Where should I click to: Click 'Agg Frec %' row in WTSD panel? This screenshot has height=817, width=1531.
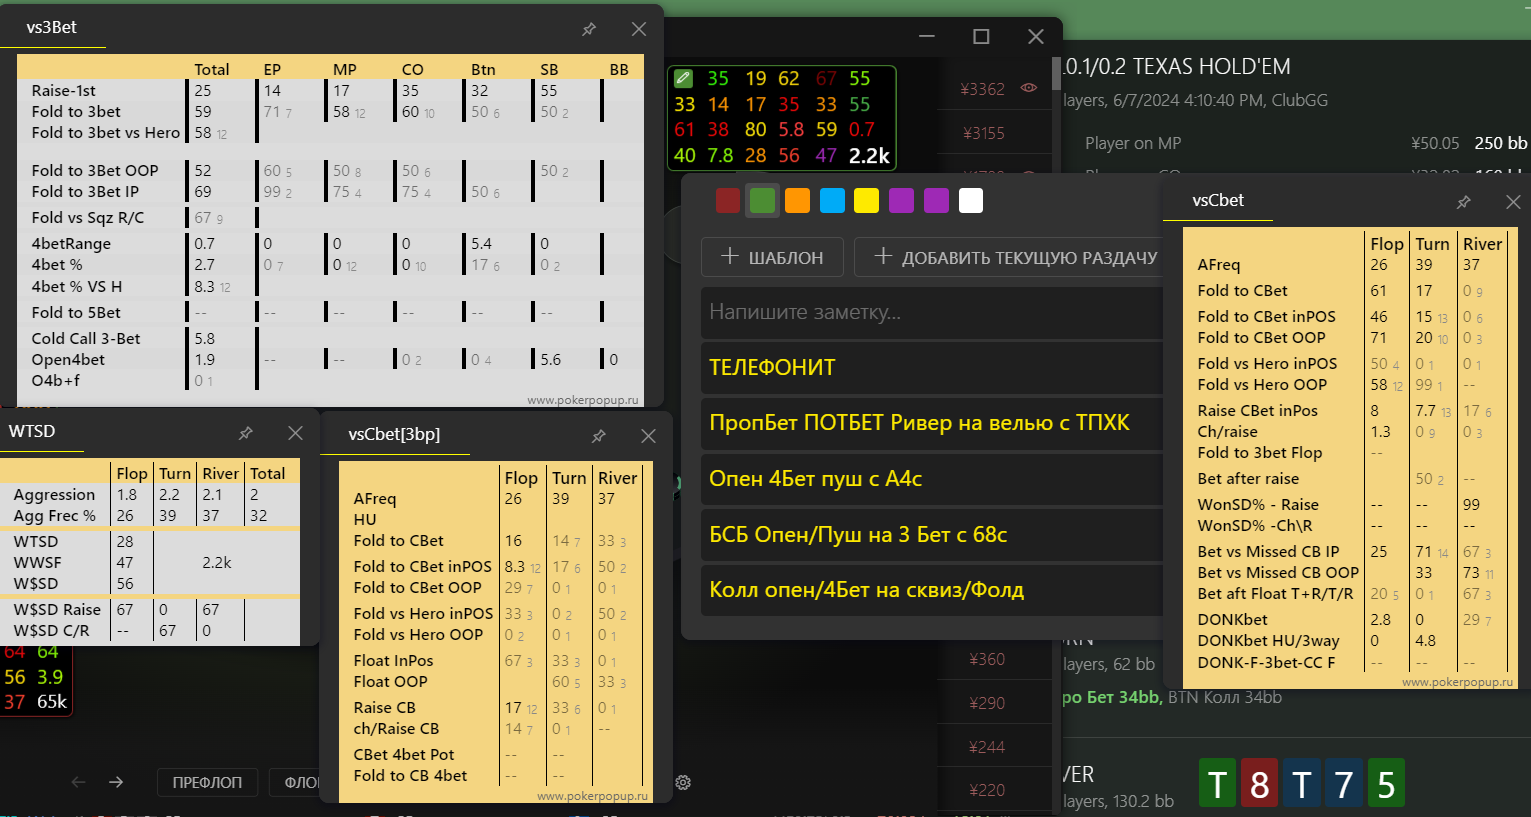coord(55,516)
